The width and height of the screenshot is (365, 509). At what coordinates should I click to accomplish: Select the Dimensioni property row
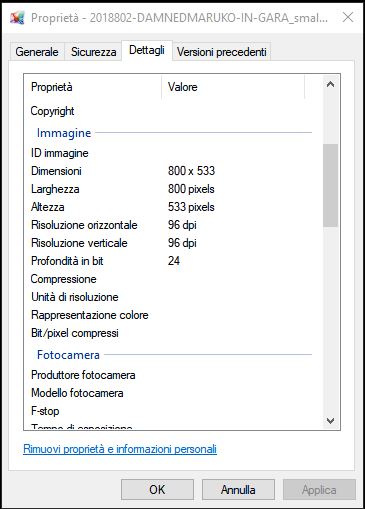[171, 171]
